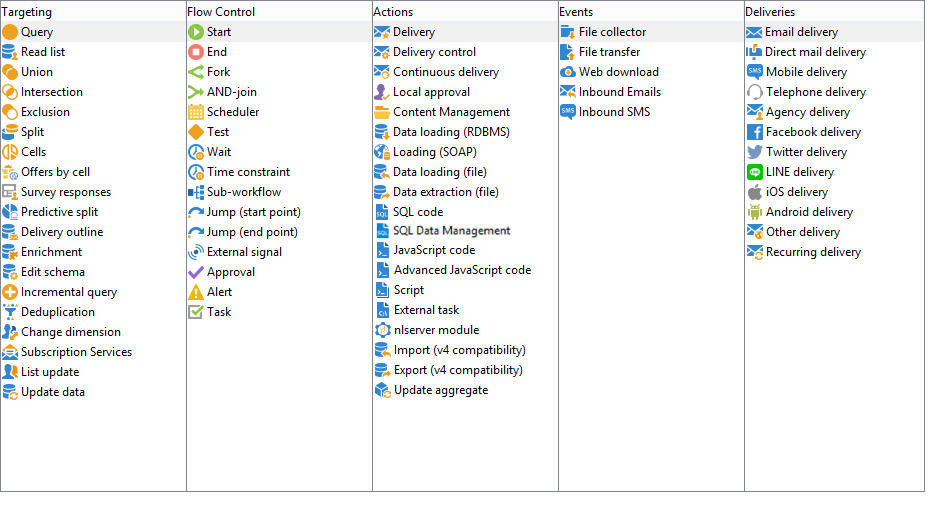Click Import (v4 compatibility) label
The height and width of the screenshot is (511, 939).
pos(459,350)
